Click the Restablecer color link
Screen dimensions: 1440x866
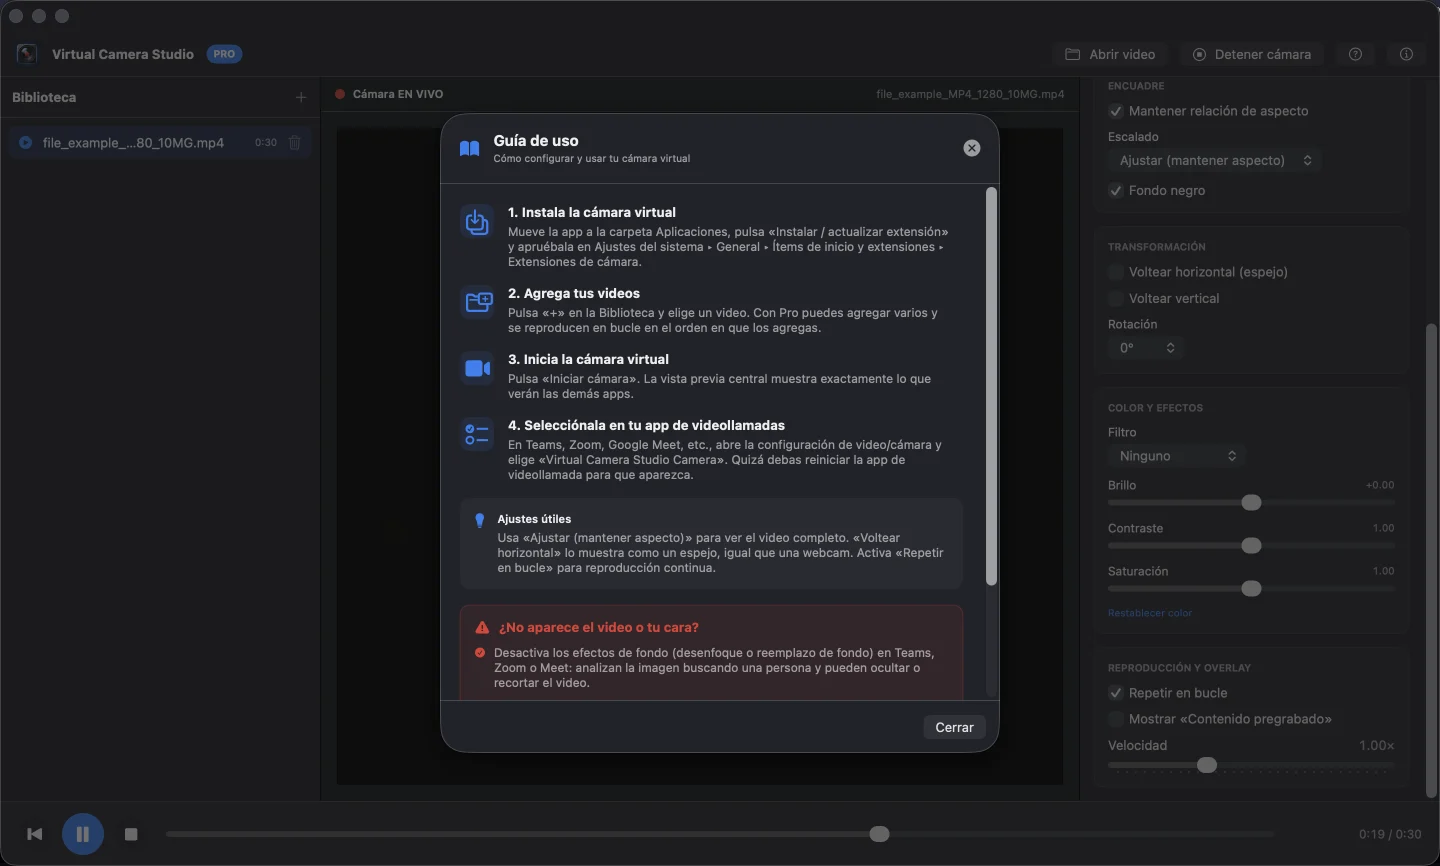(1150, 613)
